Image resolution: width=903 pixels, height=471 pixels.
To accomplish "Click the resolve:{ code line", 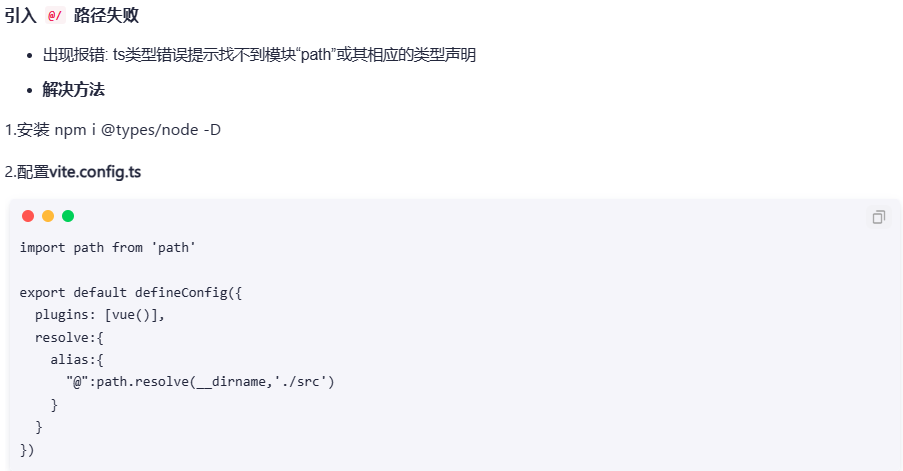I will pyautogui.click(x=69, y=337).
